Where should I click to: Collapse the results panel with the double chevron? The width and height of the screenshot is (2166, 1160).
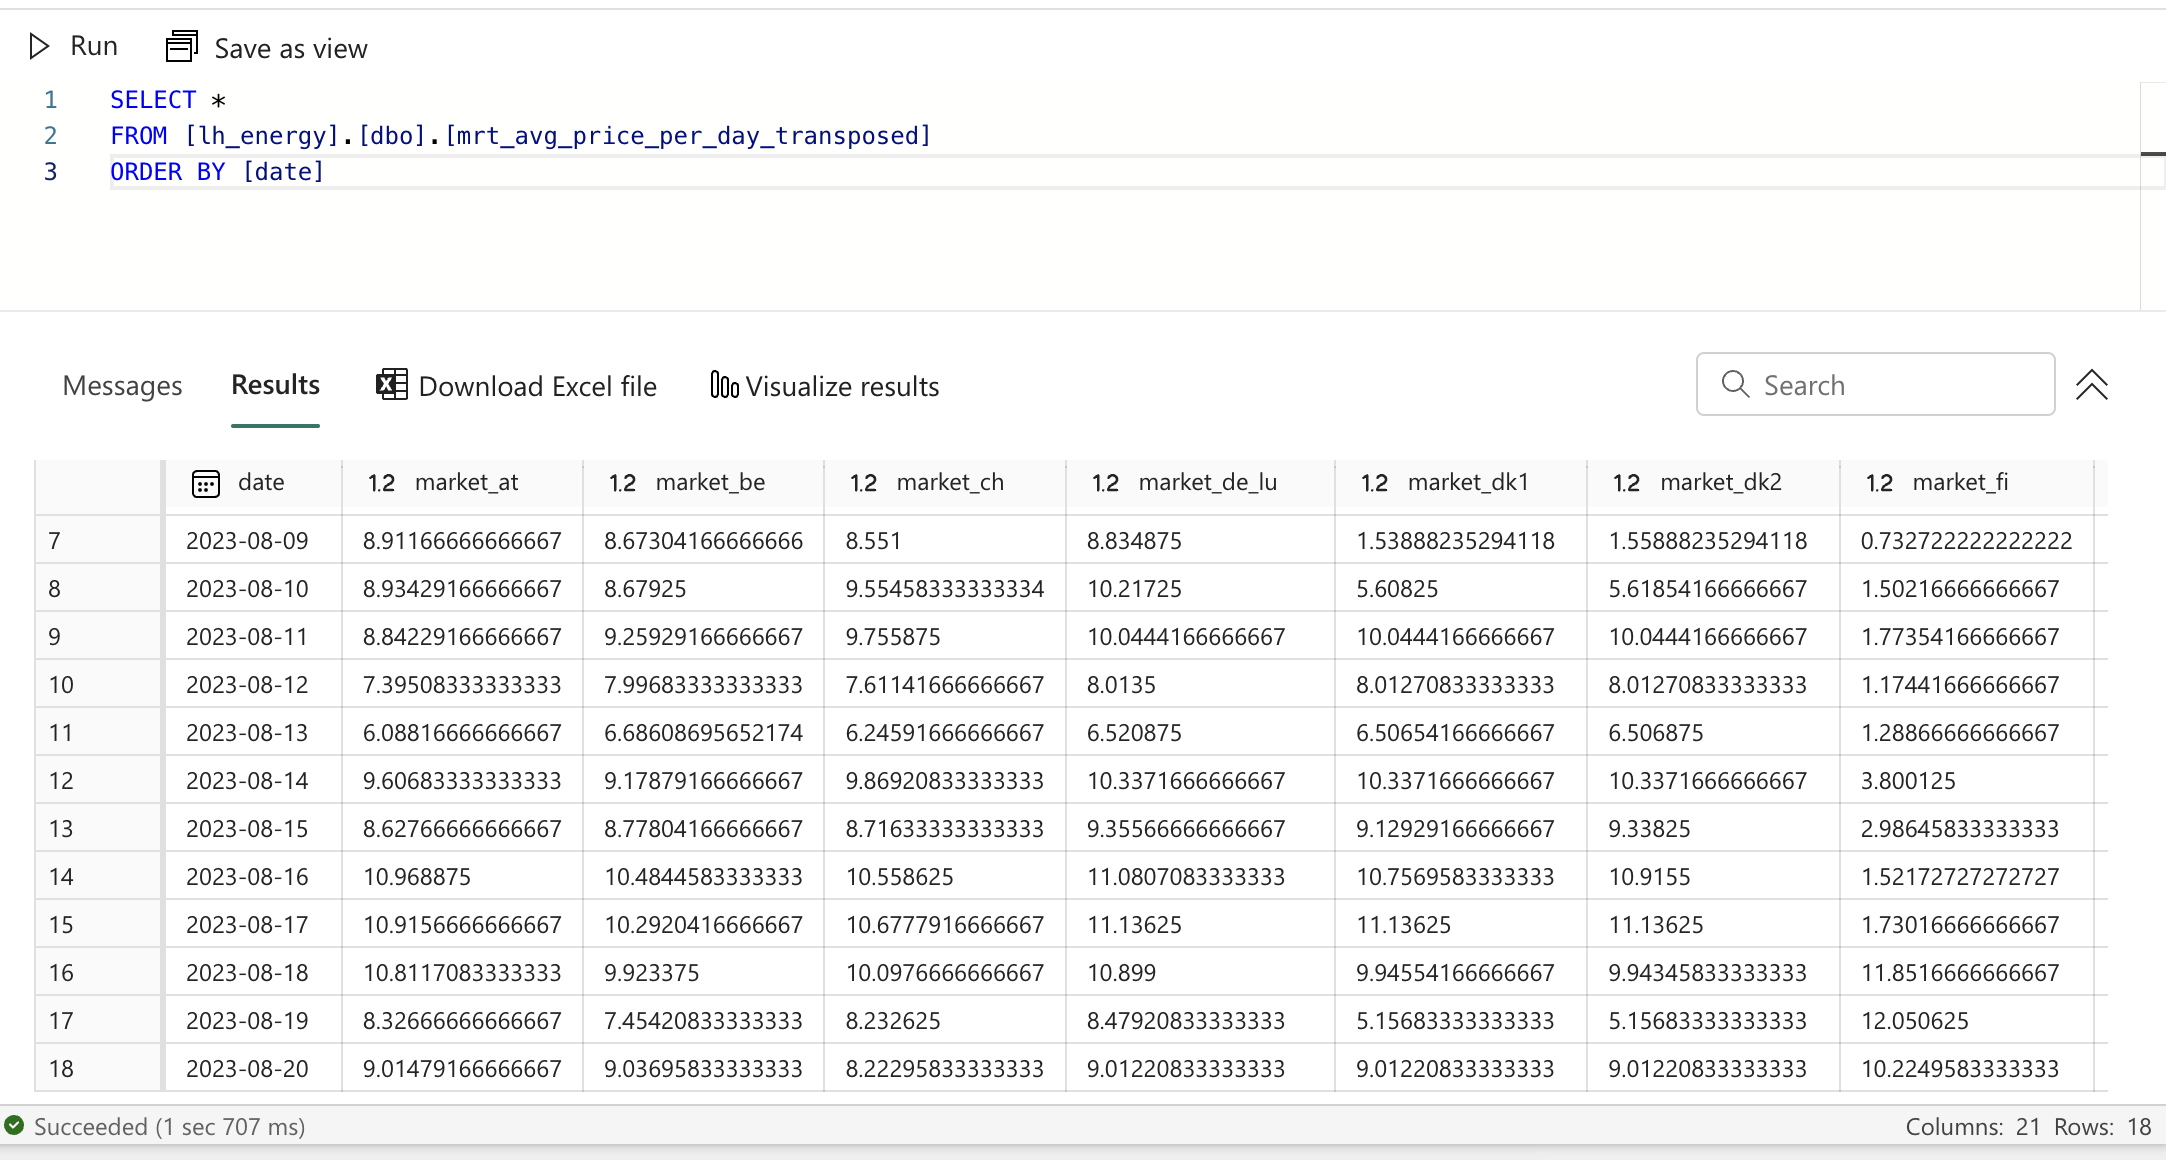coord(2093,385)
